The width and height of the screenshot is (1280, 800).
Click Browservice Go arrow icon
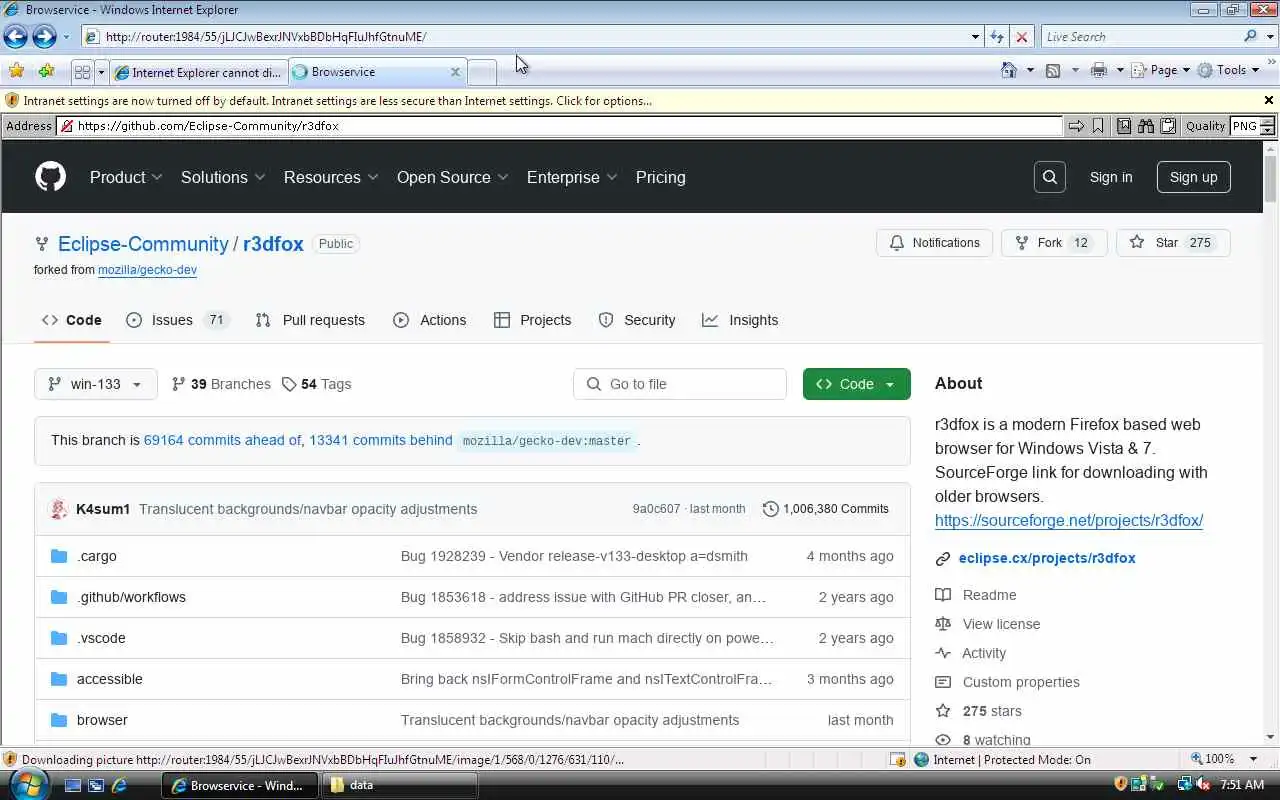click(1076, 126)
